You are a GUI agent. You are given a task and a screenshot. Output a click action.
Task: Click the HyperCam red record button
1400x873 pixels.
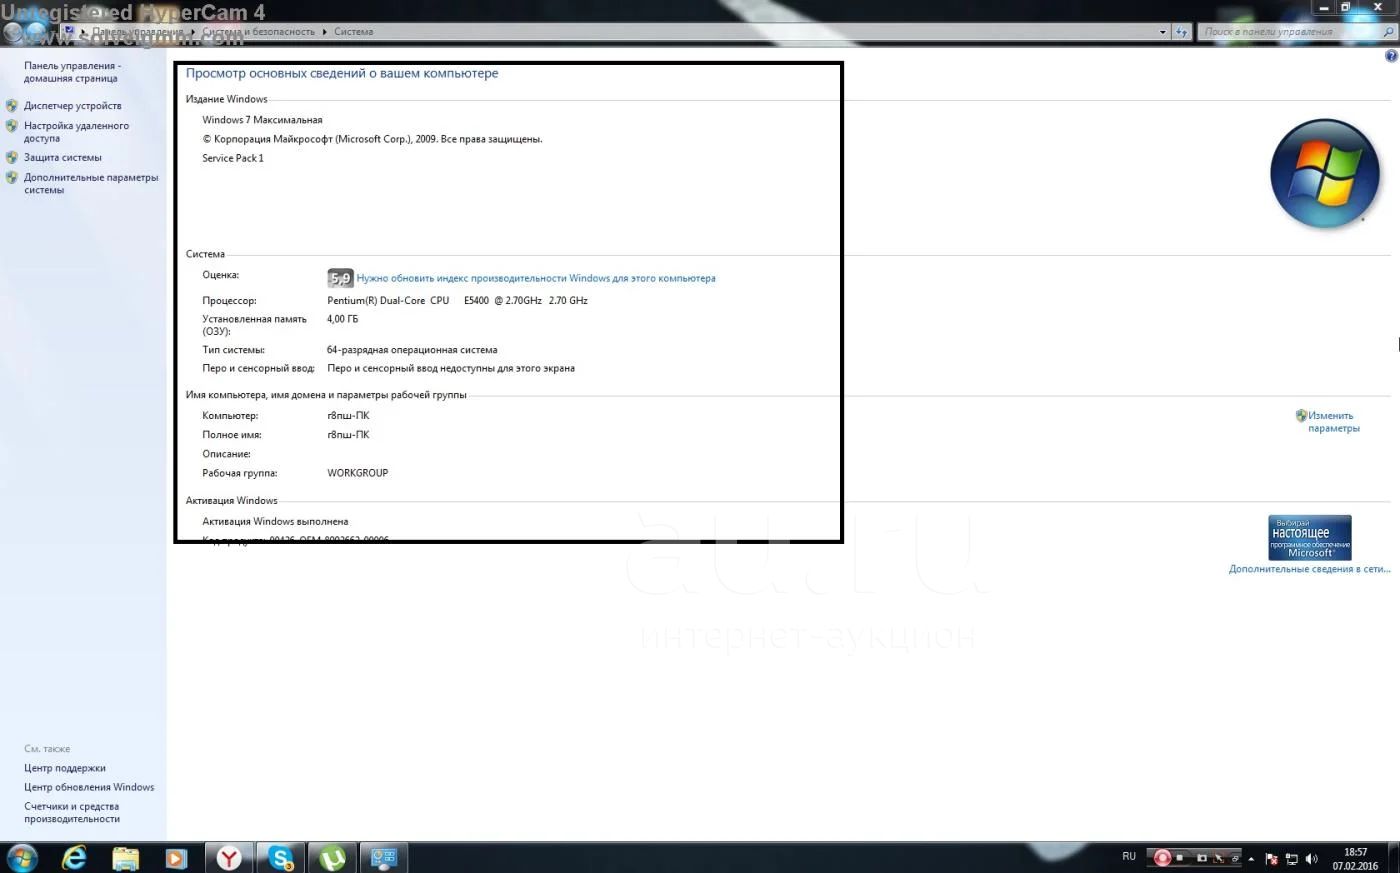coord(1162,858)
